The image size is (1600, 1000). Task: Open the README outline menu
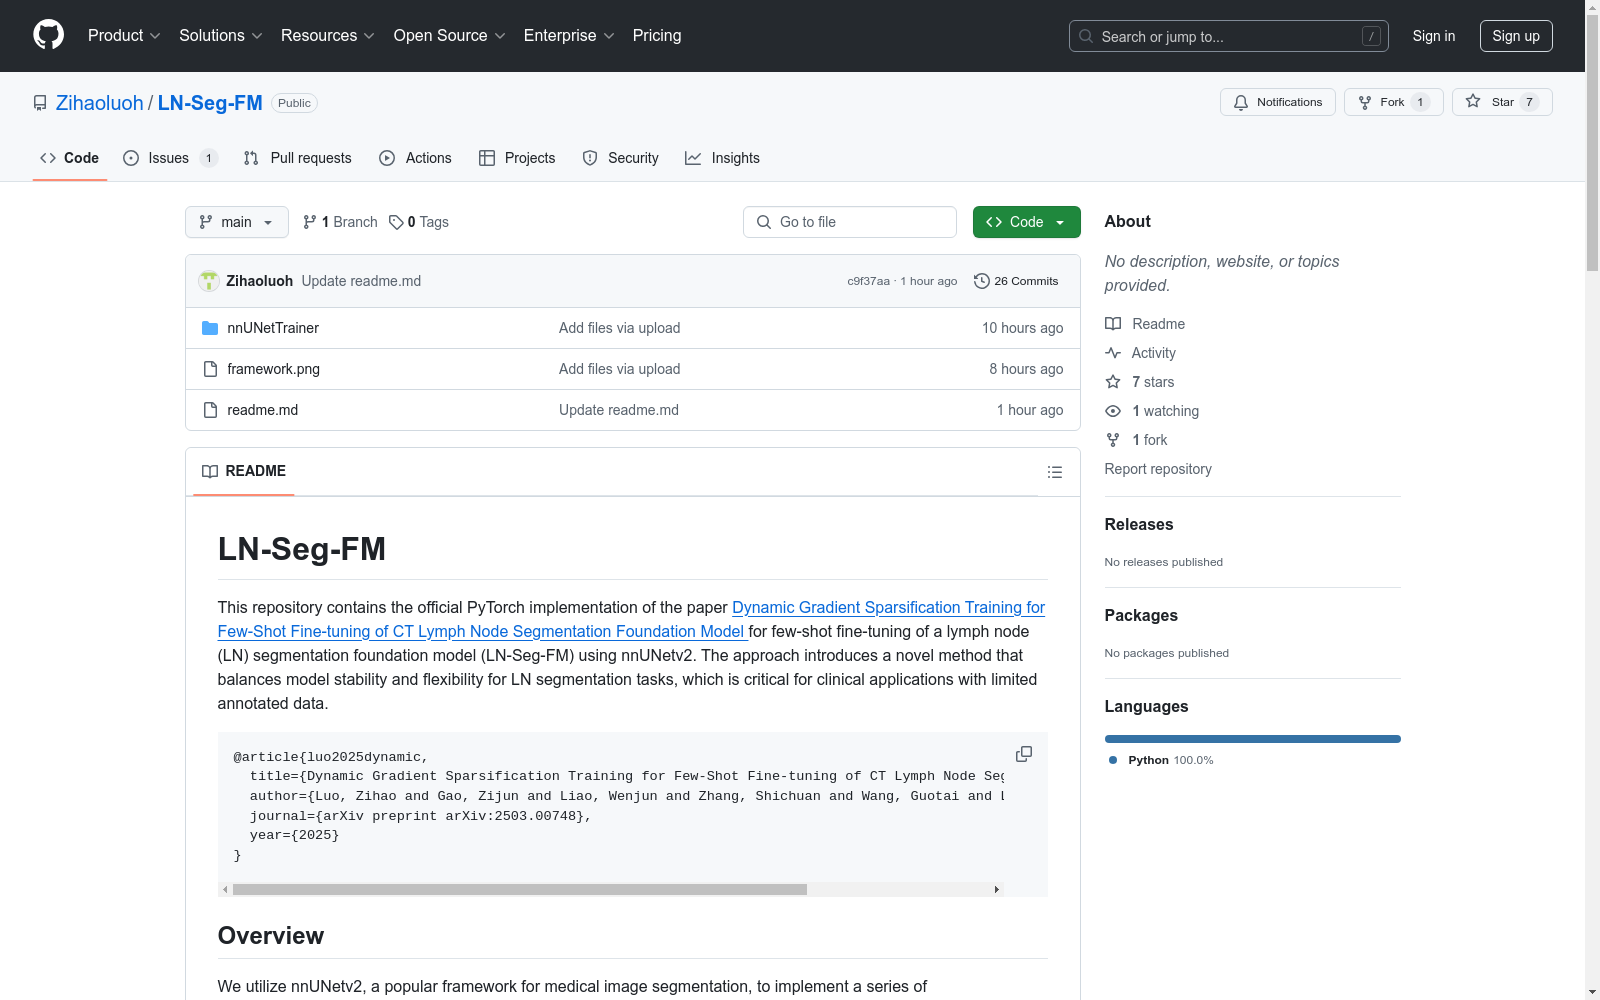pos(1054,472)
